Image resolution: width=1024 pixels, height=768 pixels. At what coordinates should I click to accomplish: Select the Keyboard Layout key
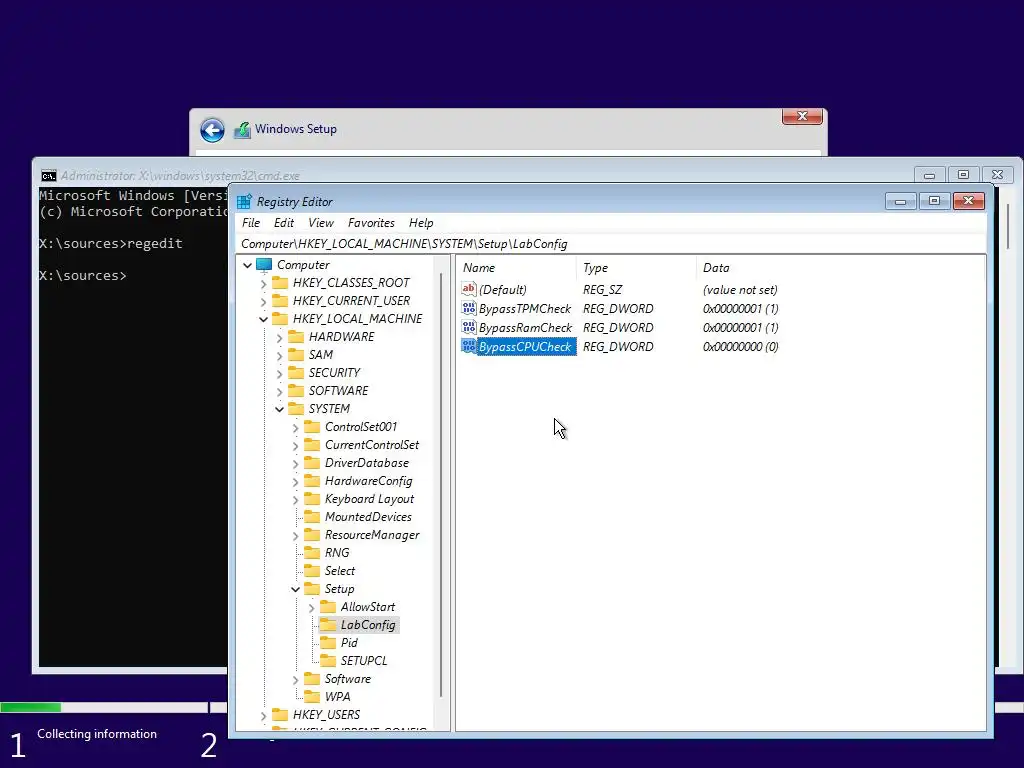pyautogui.click(x=370, y=499)
